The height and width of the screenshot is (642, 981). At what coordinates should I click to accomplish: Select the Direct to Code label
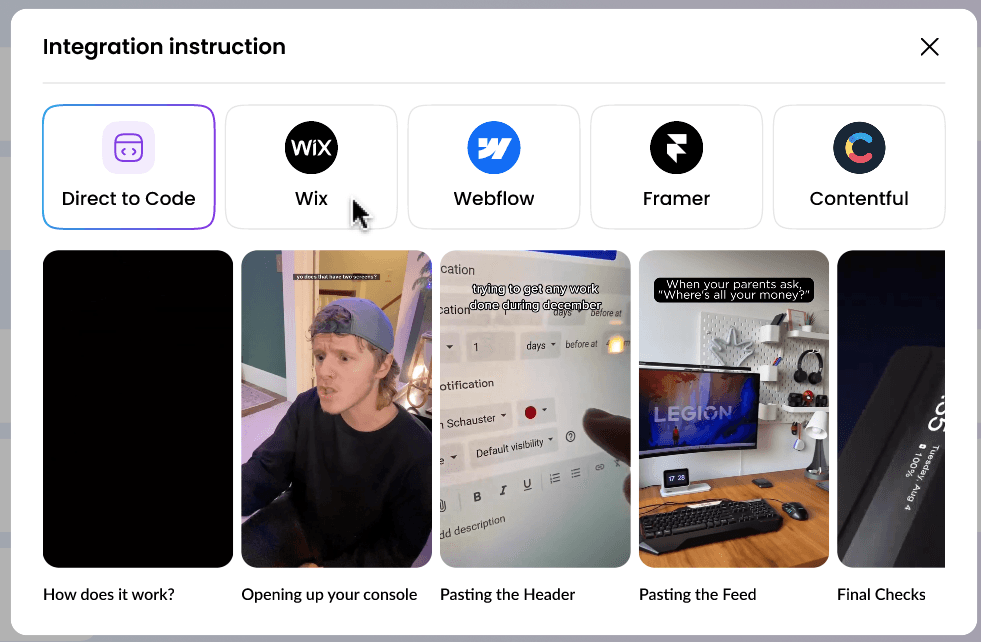pyautogui.click(x=128, y=198)
